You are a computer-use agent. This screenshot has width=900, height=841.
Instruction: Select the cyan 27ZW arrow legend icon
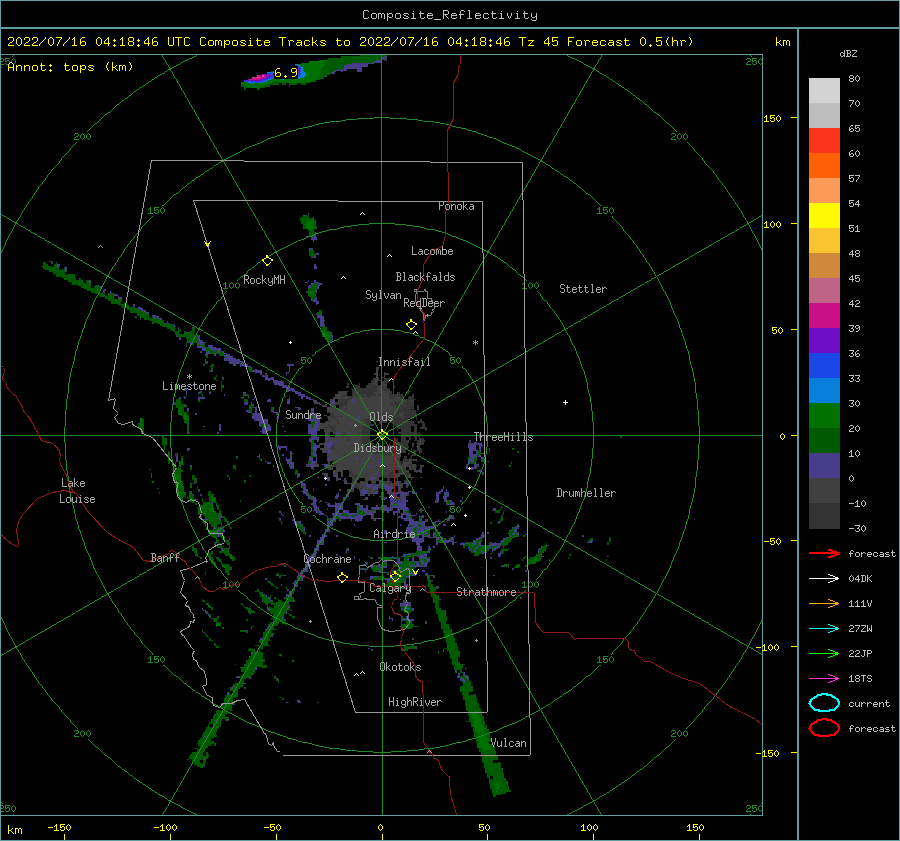pos(824,629)
